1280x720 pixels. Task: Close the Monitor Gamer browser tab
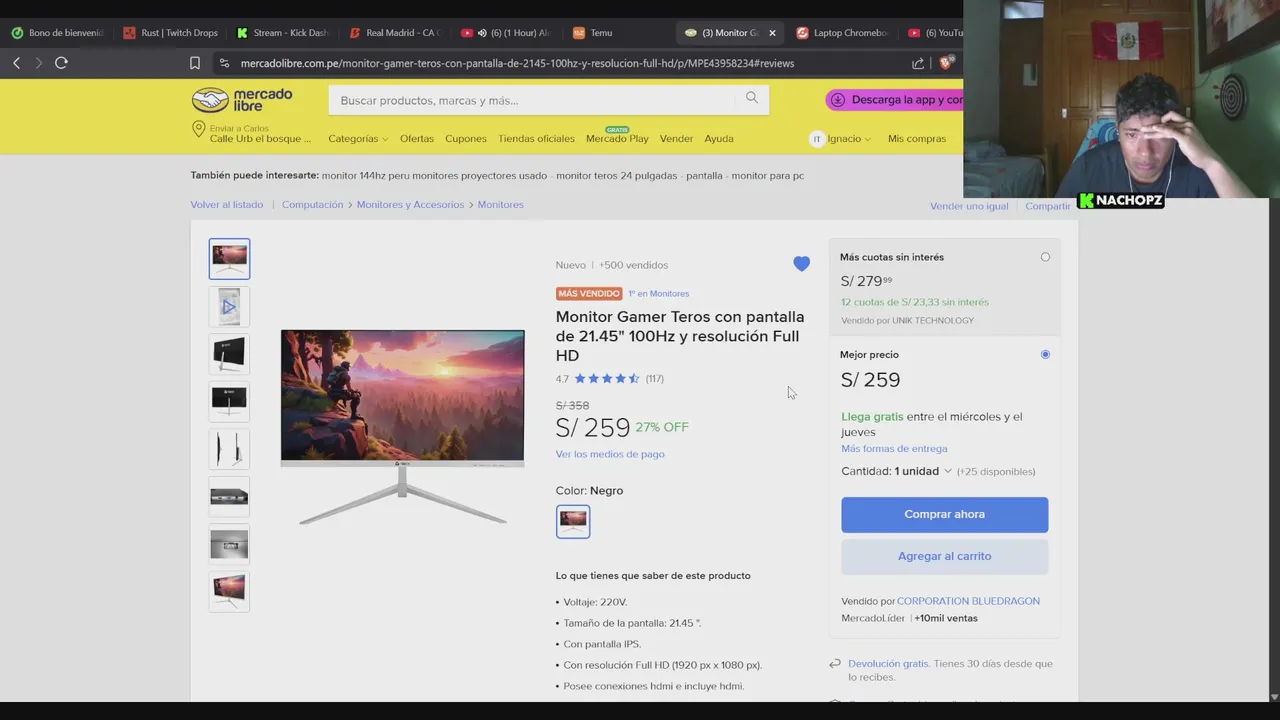click(x=772, y=33)
